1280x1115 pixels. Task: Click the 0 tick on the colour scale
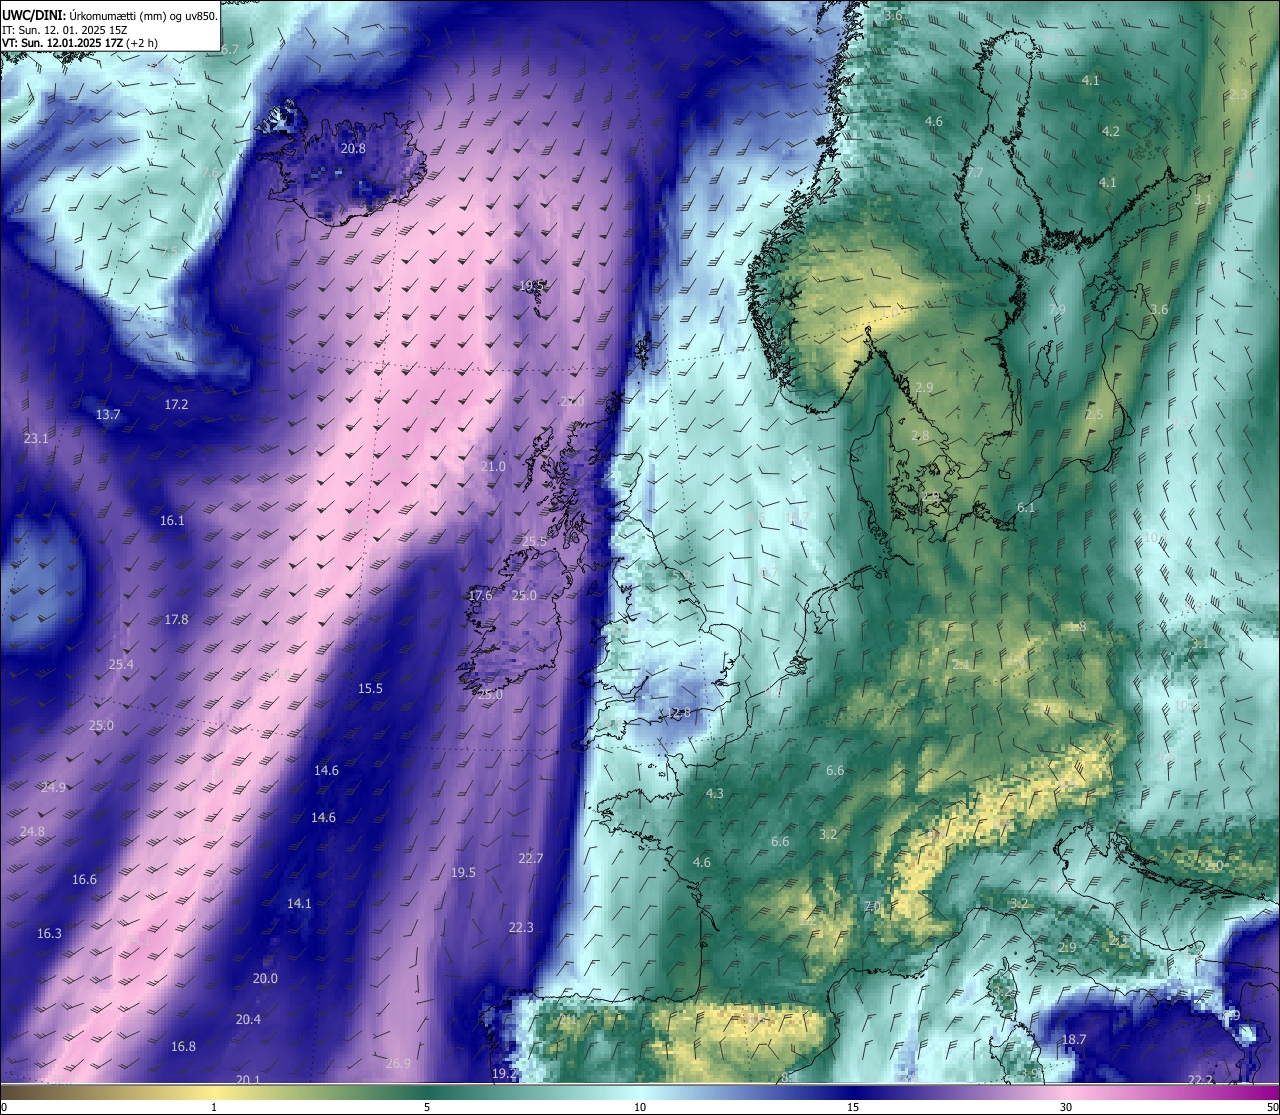pyautogui.click(x=4, y=1107)
